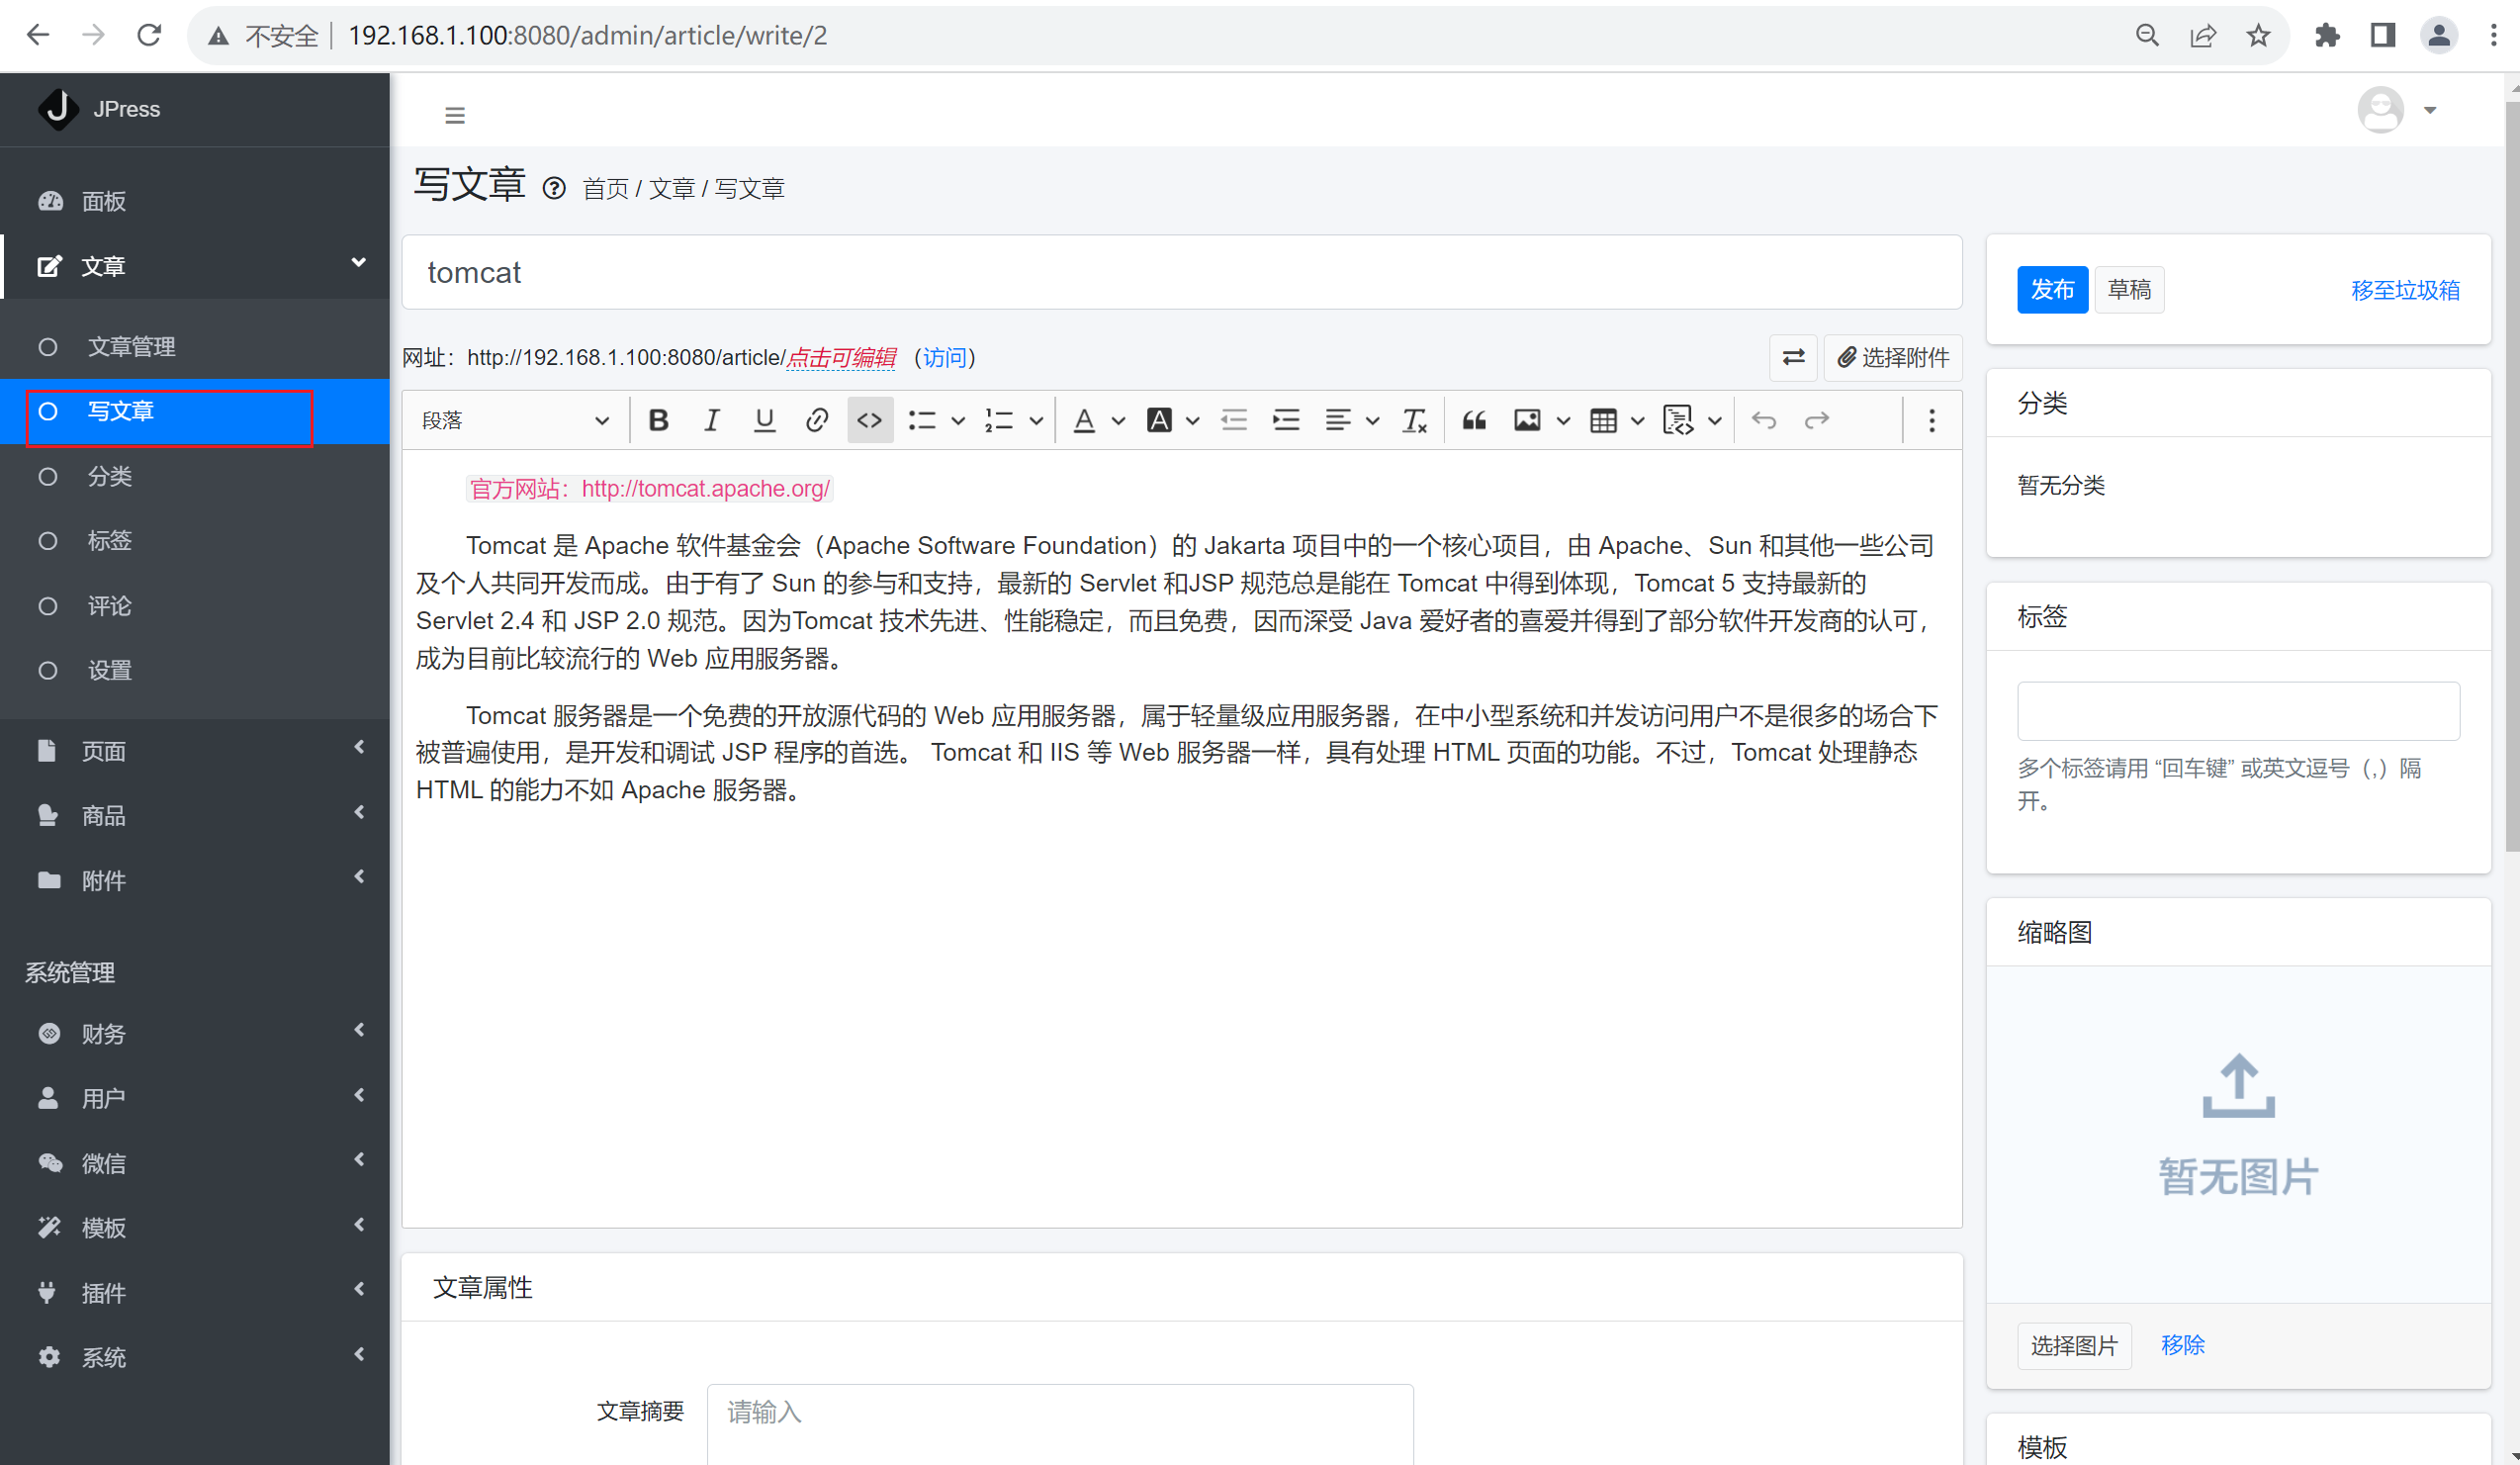Expand code block language dropdown arrow

click(1715, 421)
